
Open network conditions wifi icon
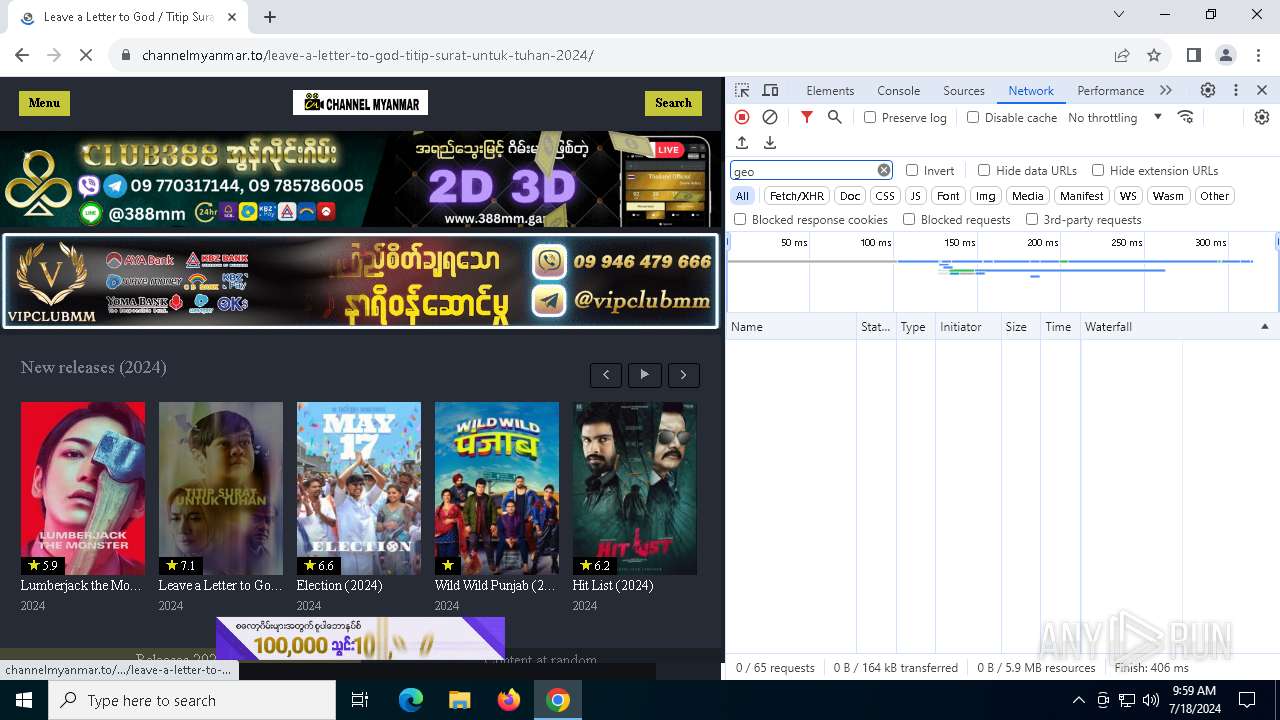pos(1186,117)
